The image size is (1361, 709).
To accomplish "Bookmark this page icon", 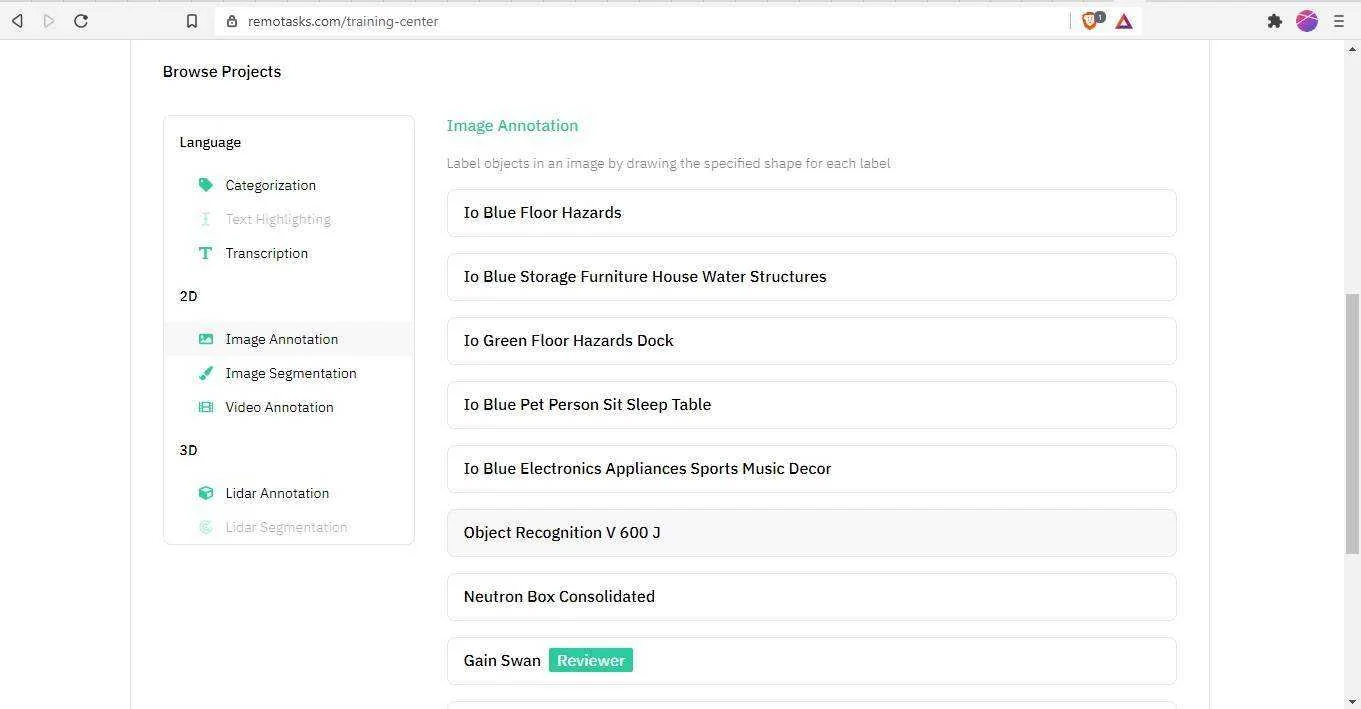I will click(192, 21).
